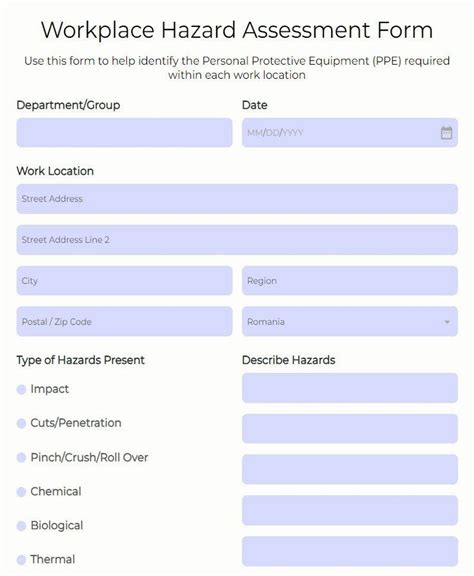Click the Postal / Zip Code field

[124, 321]
